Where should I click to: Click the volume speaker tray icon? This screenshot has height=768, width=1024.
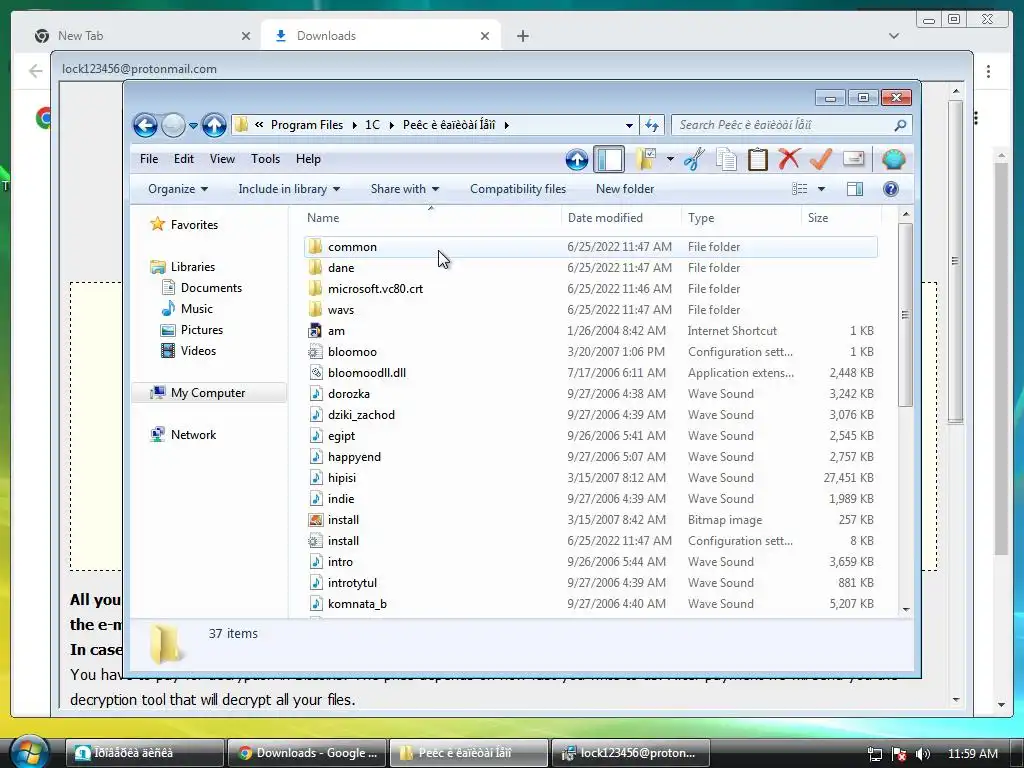[922, 754]
